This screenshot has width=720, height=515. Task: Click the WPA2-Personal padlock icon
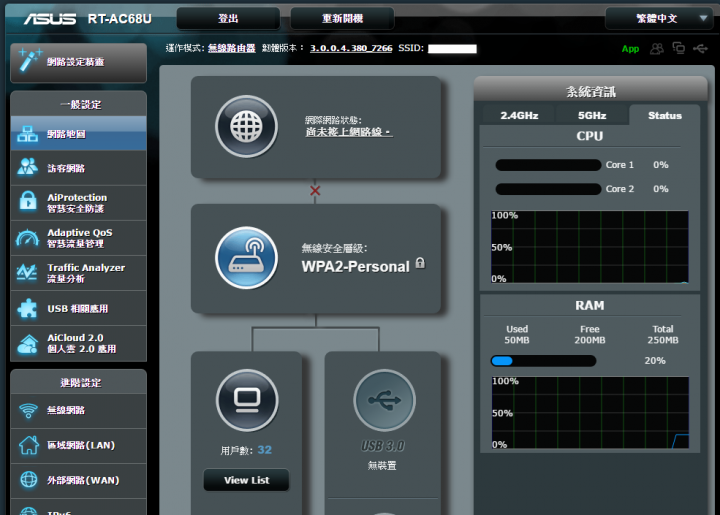(x=420, y=263)
